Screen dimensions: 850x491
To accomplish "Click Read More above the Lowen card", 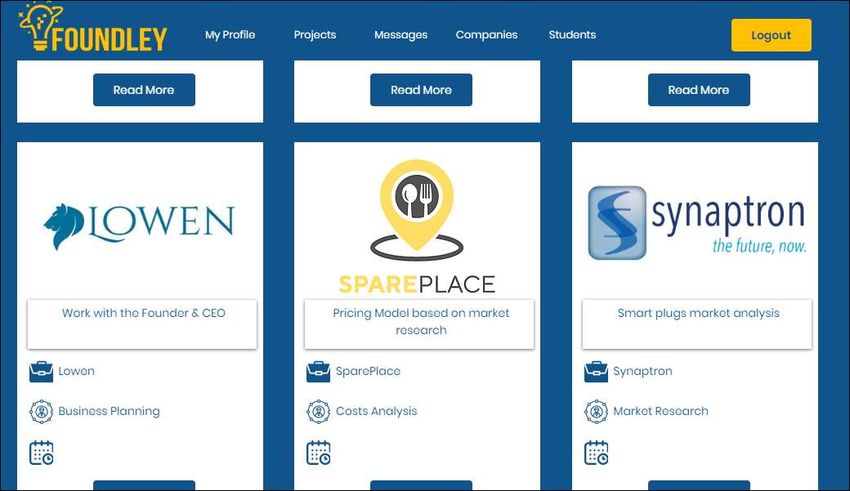I will coord(144,90).
